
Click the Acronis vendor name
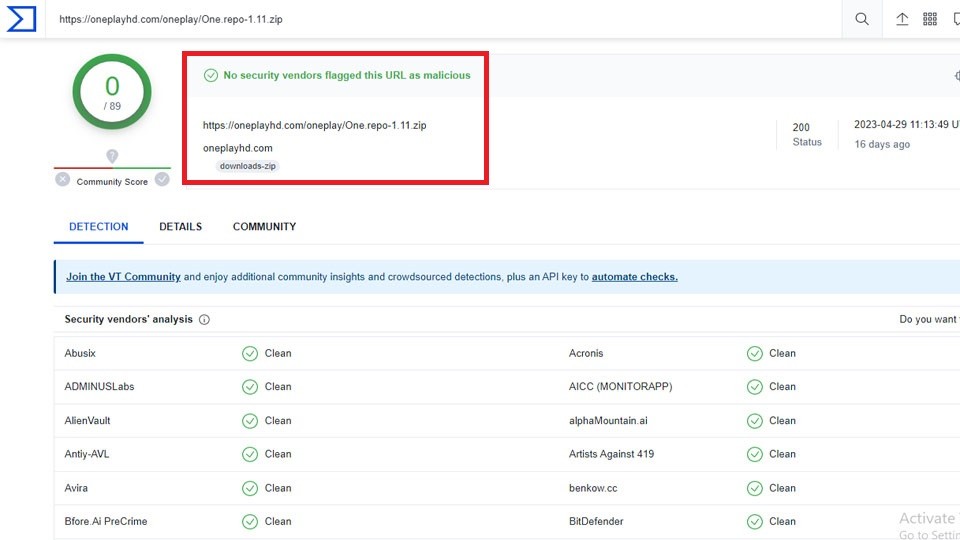(x=586, y=353)
